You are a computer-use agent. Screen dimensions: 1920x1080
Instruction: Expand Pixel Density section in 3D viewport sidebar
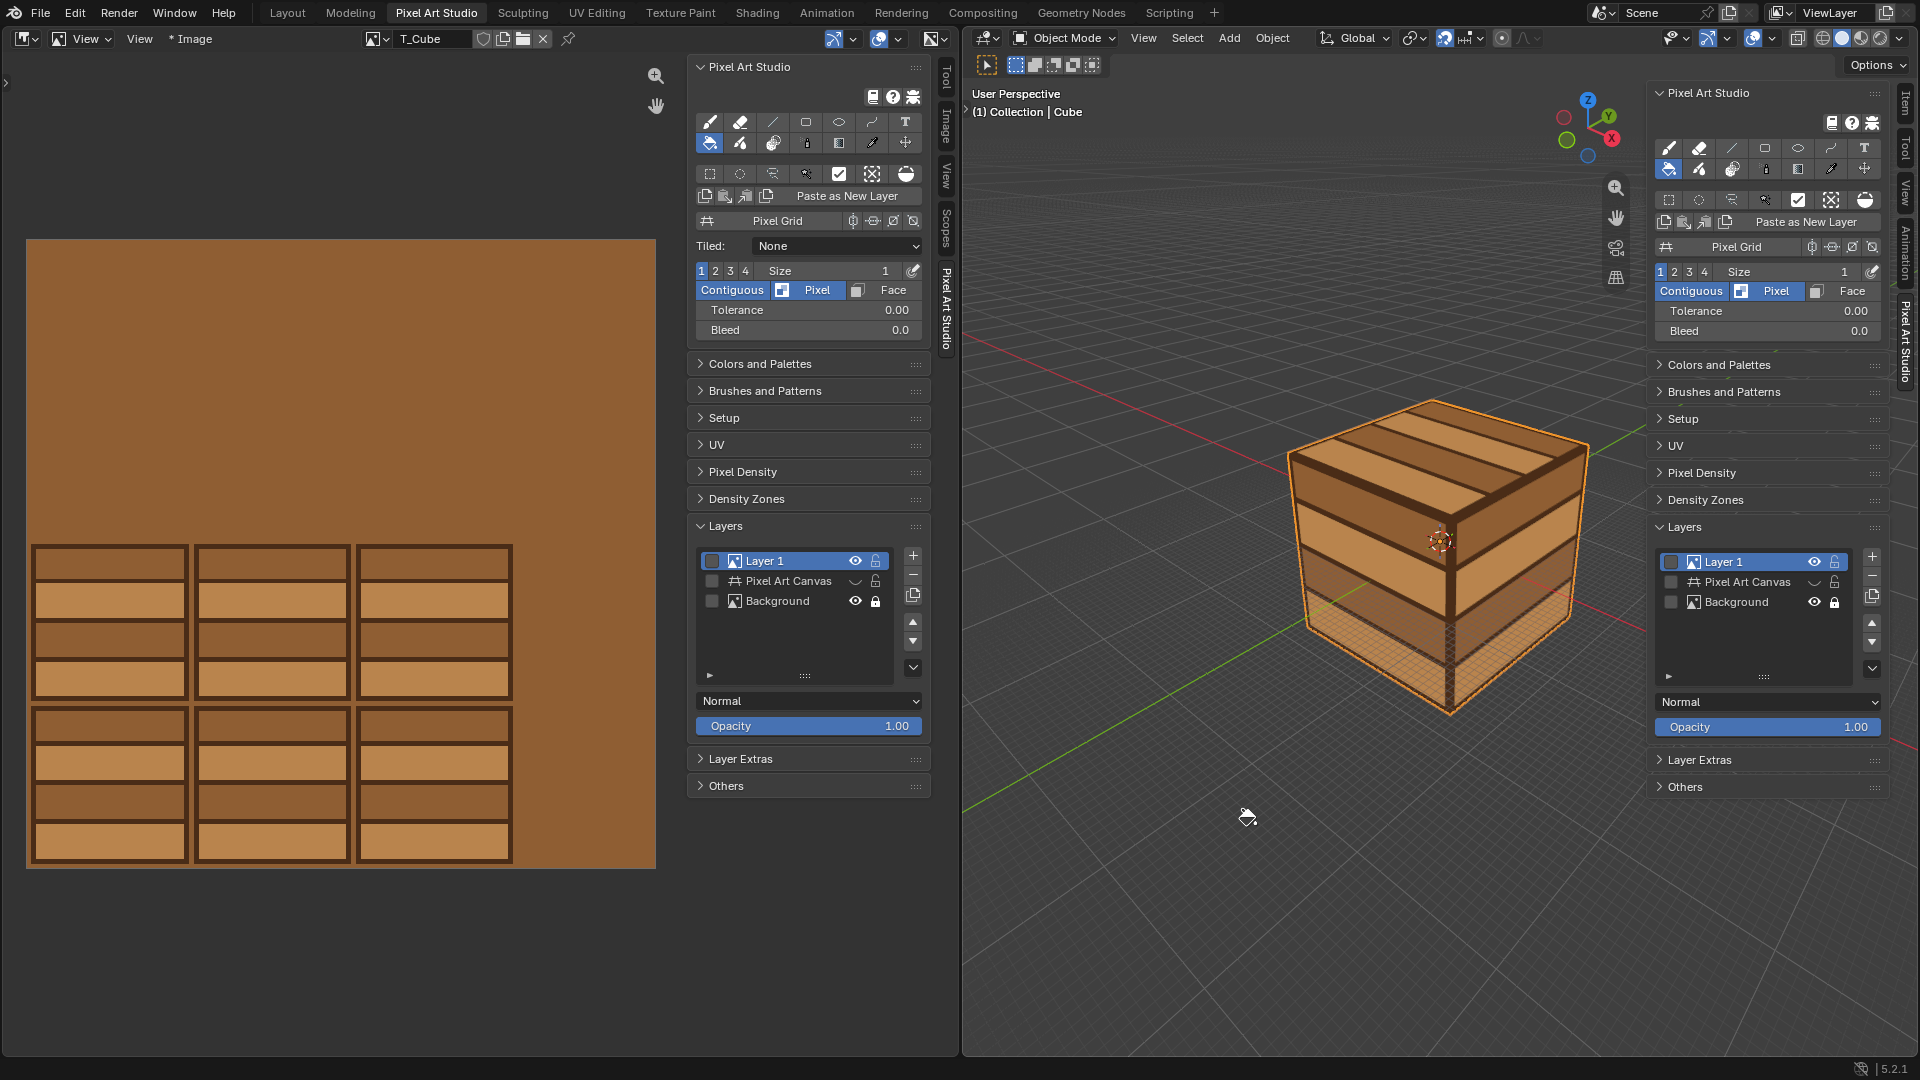point(1767,473)
